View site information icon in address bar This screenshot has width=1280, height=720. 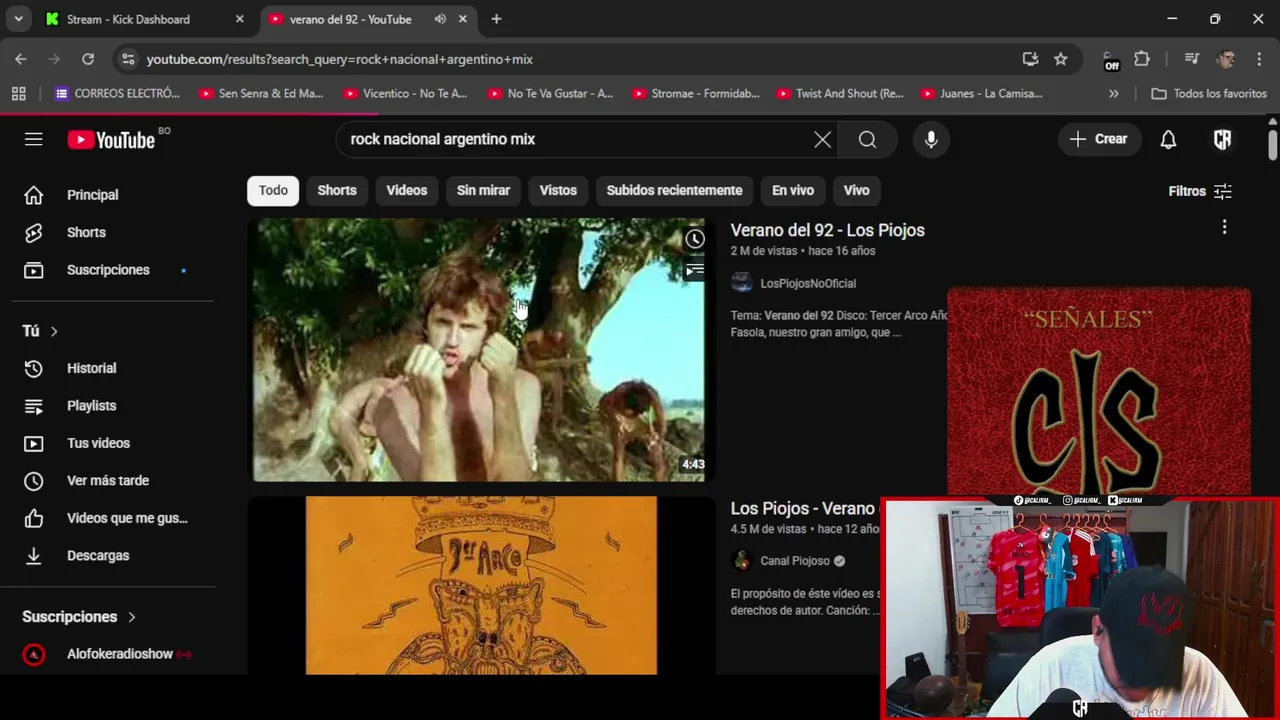point(127,59)
